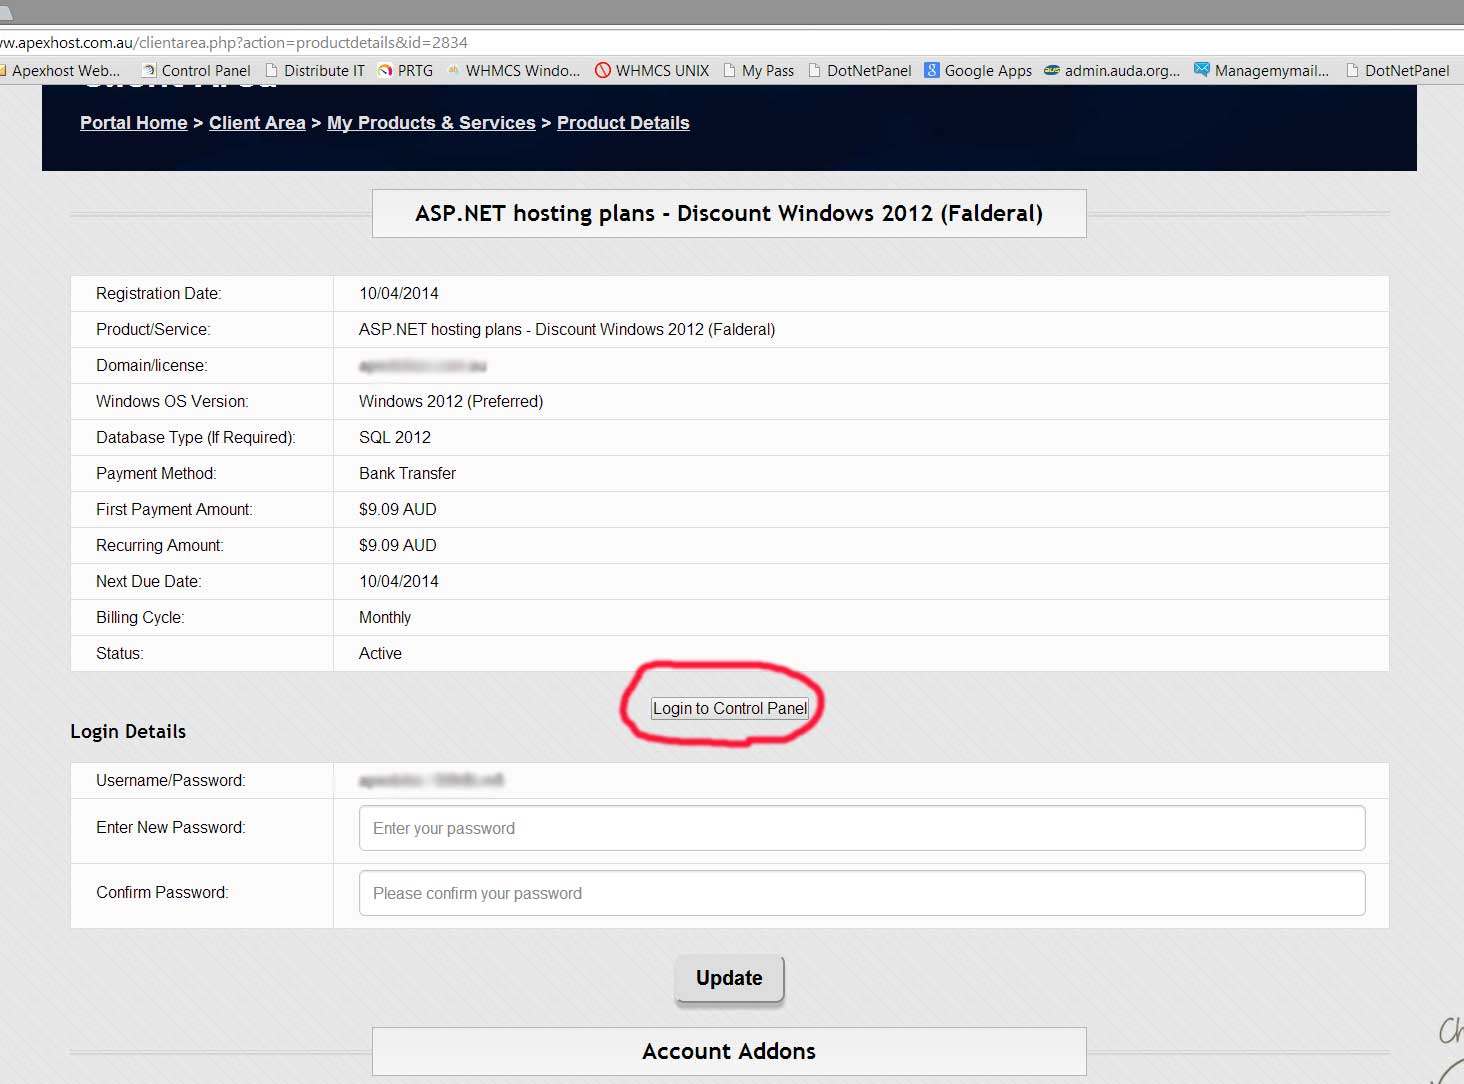The image size is (1464, 1084).
Task: Open the Control Panel bookmark
Action: [x=196, y=71]
